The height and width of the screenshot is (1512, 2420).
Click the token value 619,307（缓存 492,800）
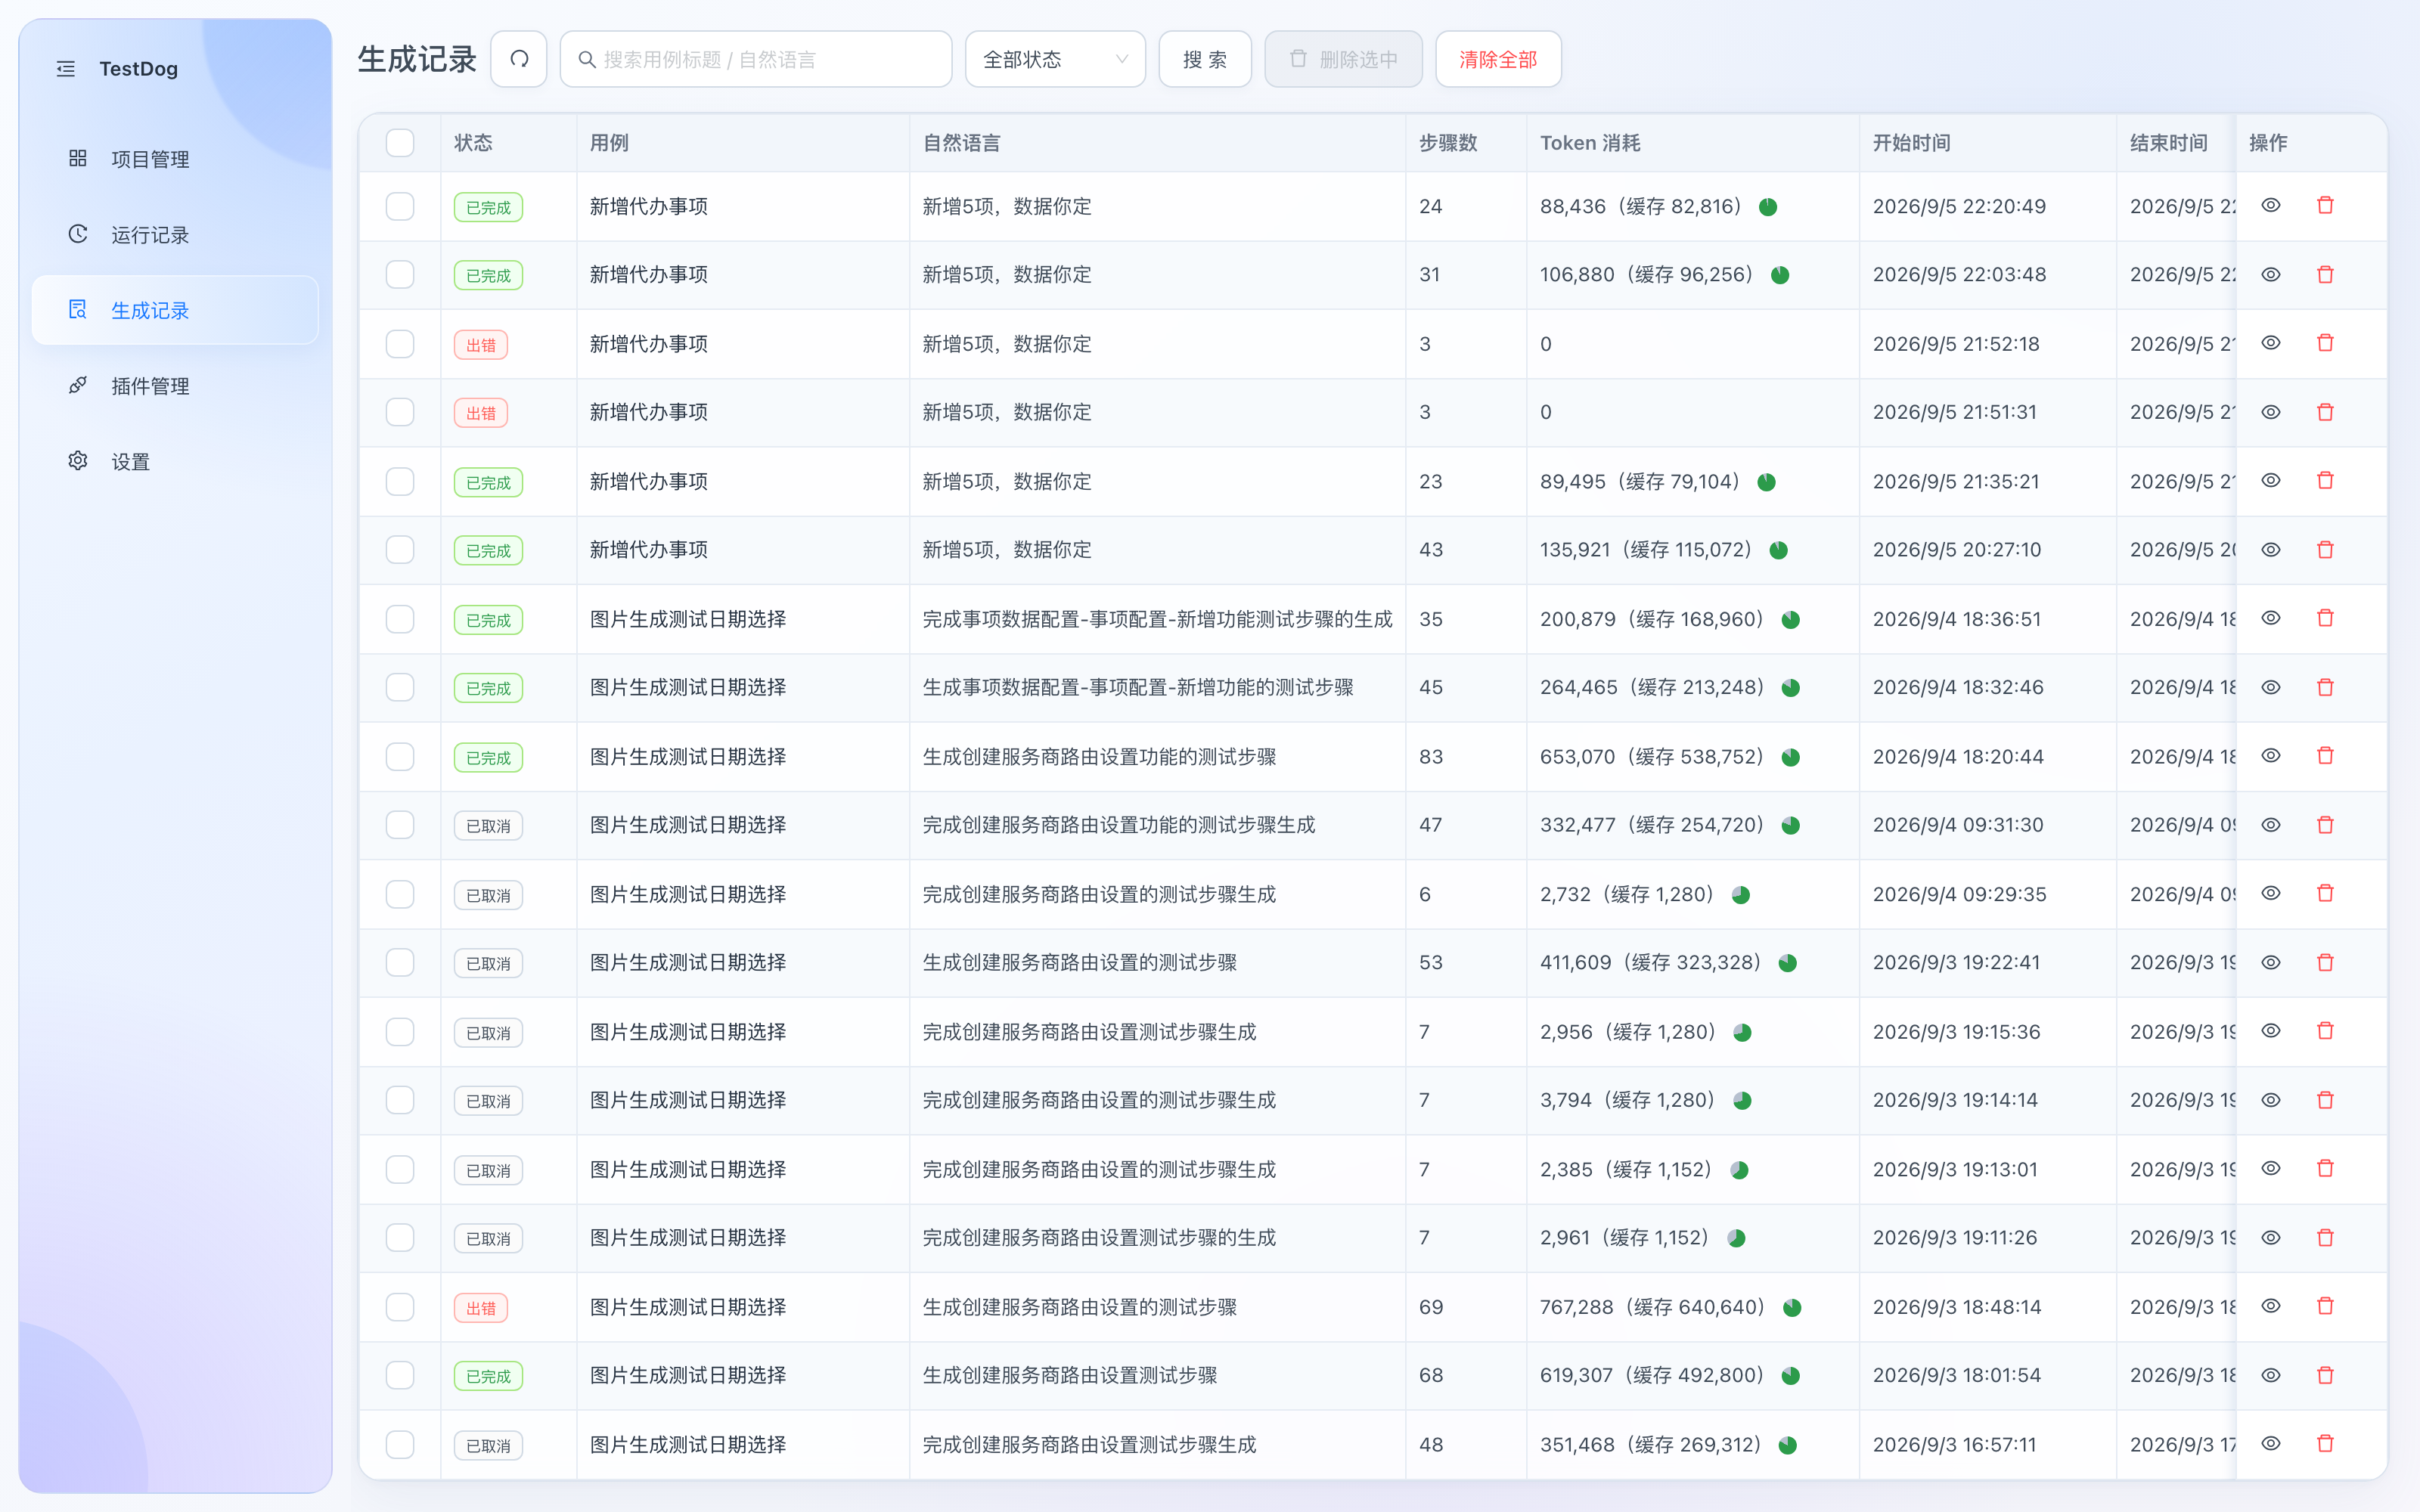point(1653,1375)
